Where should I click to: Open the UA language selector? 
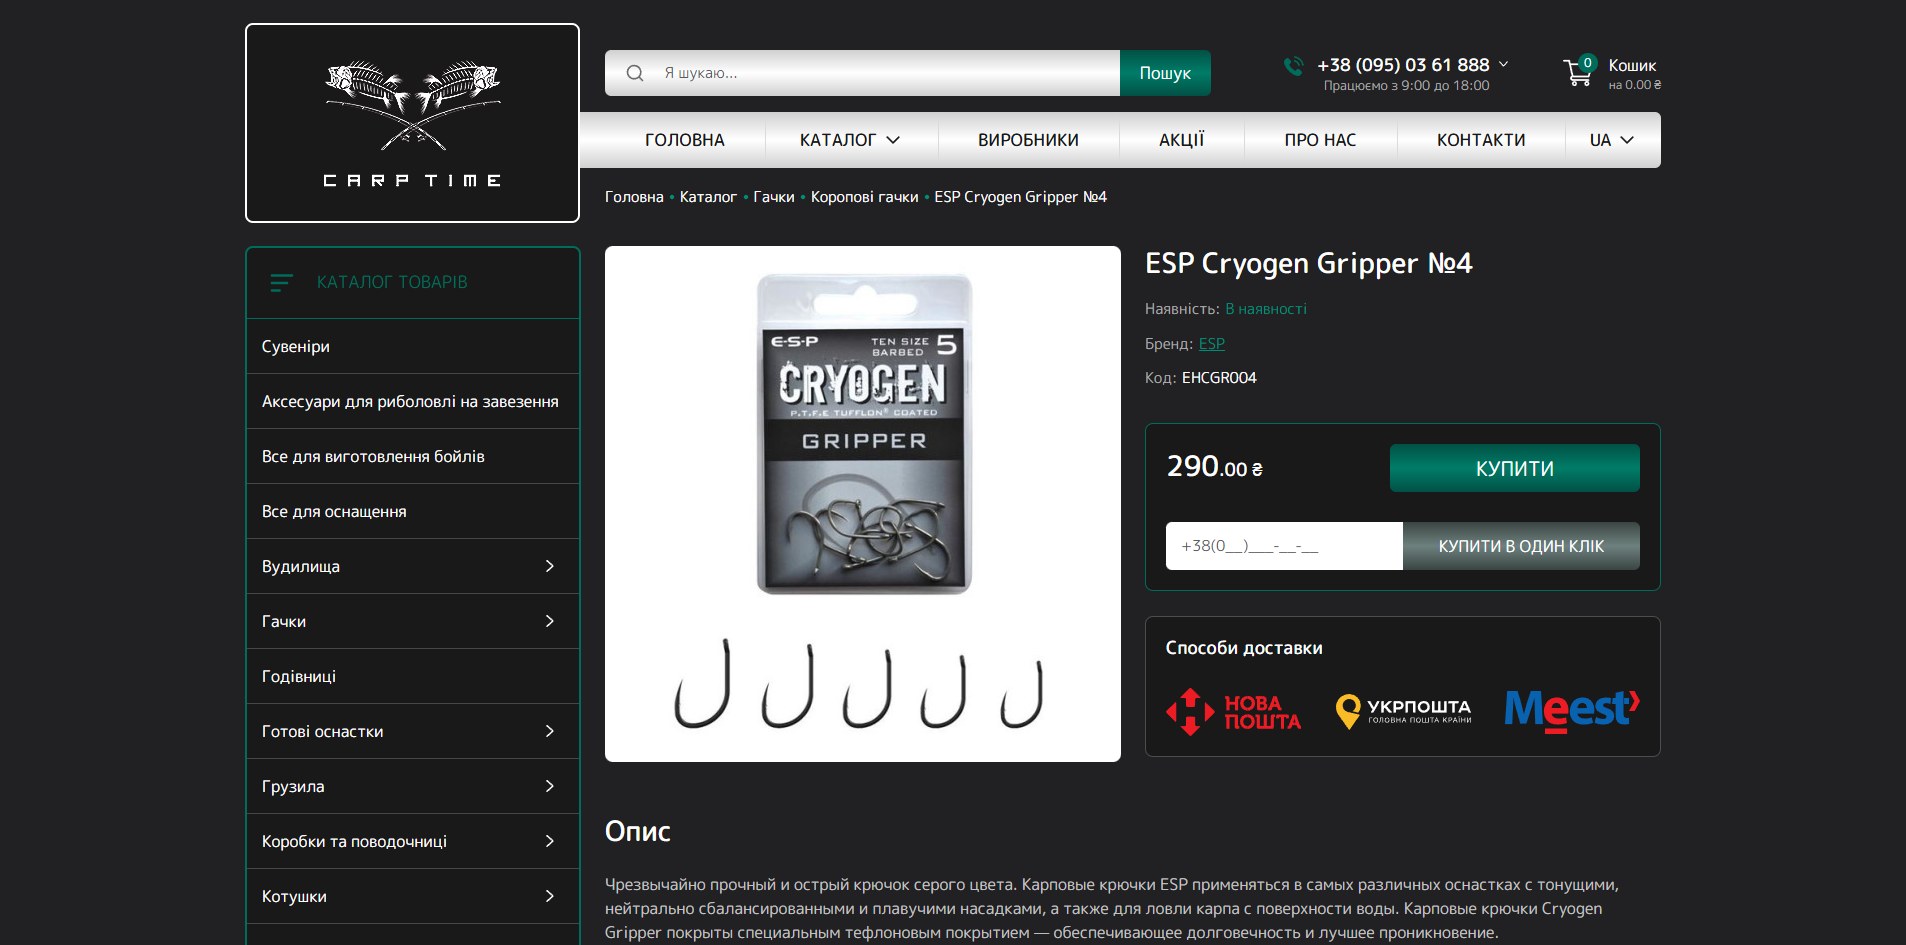pos(1611,140)
